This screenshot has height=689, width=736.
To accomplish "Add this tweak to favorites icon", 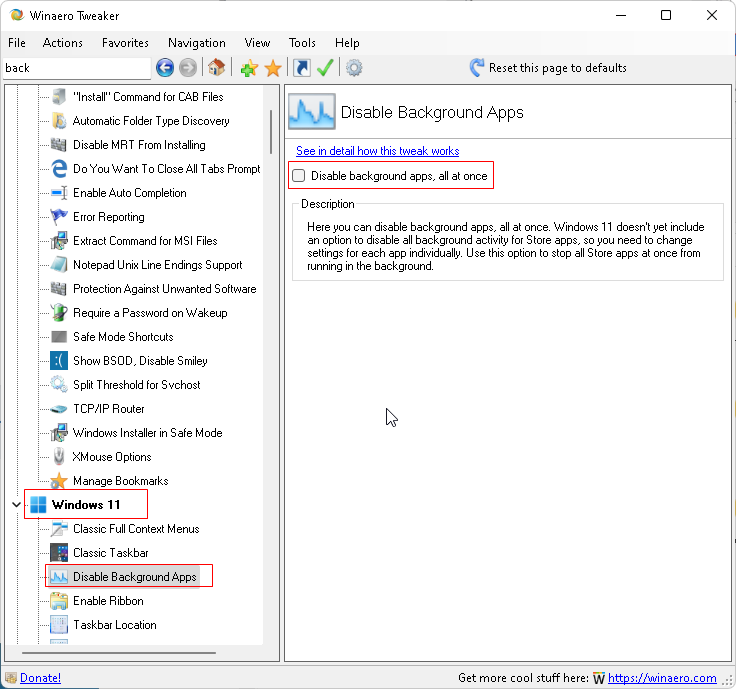I will (249, 68).
